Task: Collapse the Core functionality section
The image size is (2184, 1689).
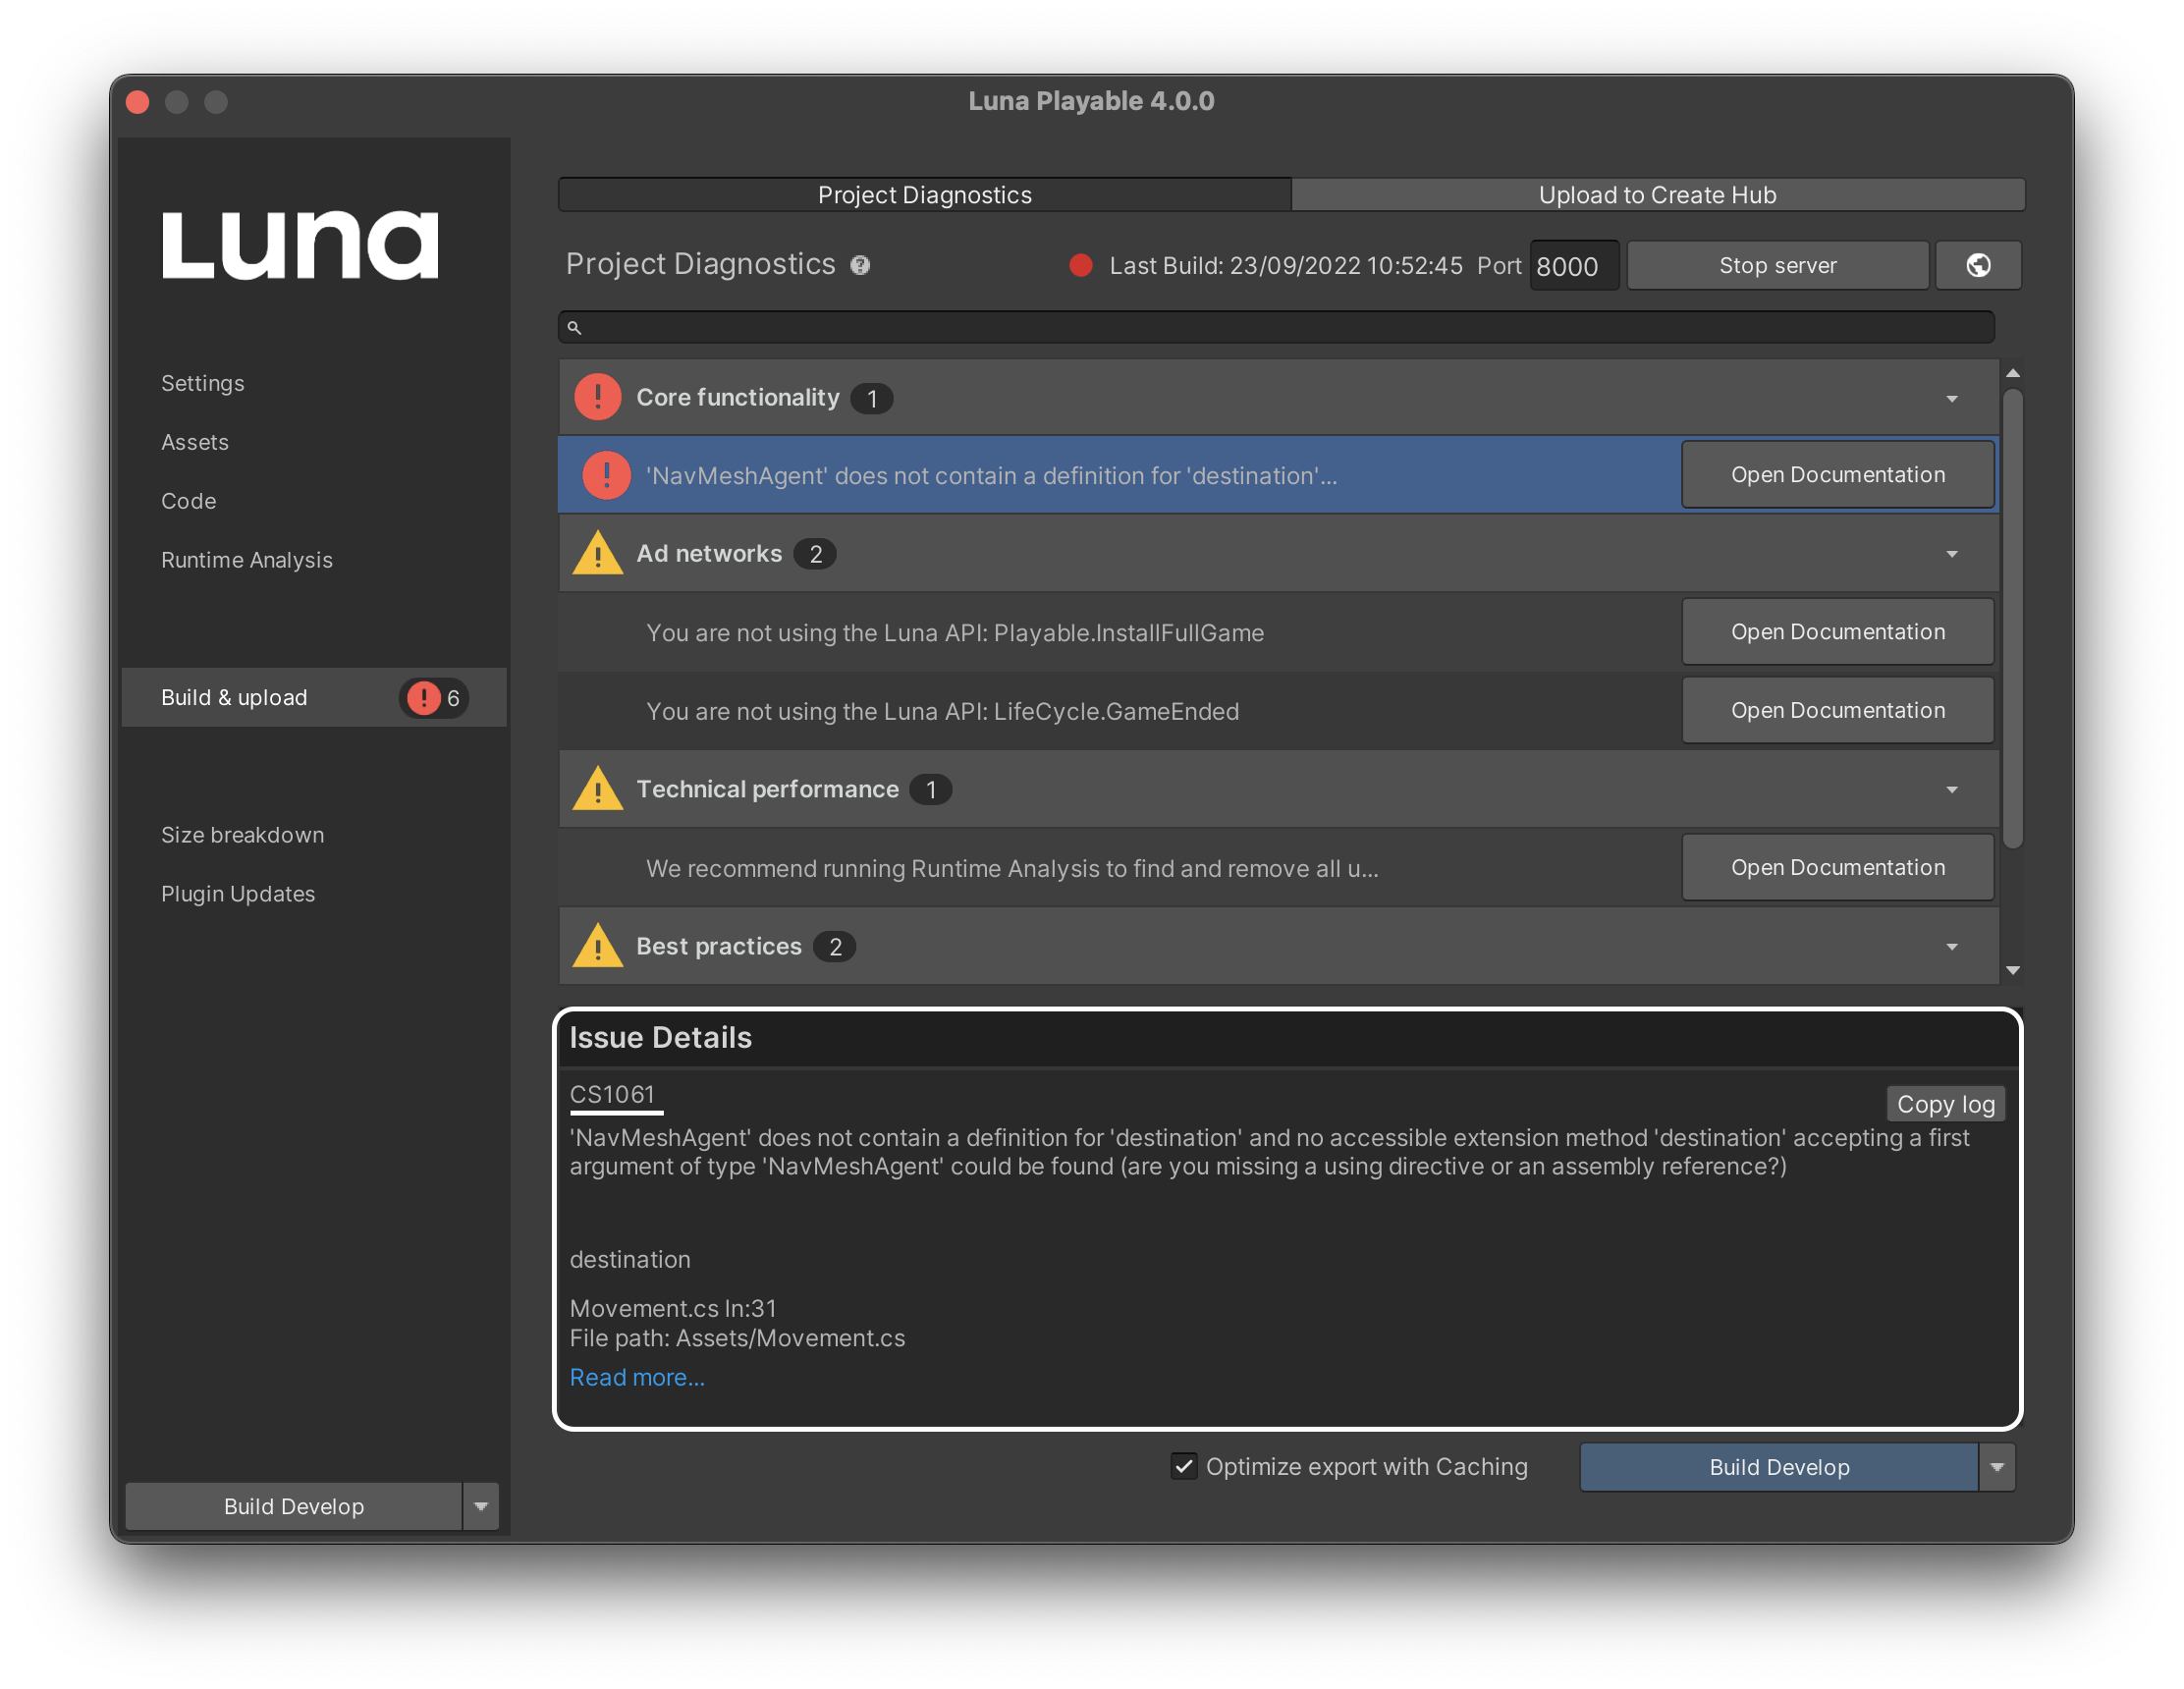Action: pos(1952,398)
